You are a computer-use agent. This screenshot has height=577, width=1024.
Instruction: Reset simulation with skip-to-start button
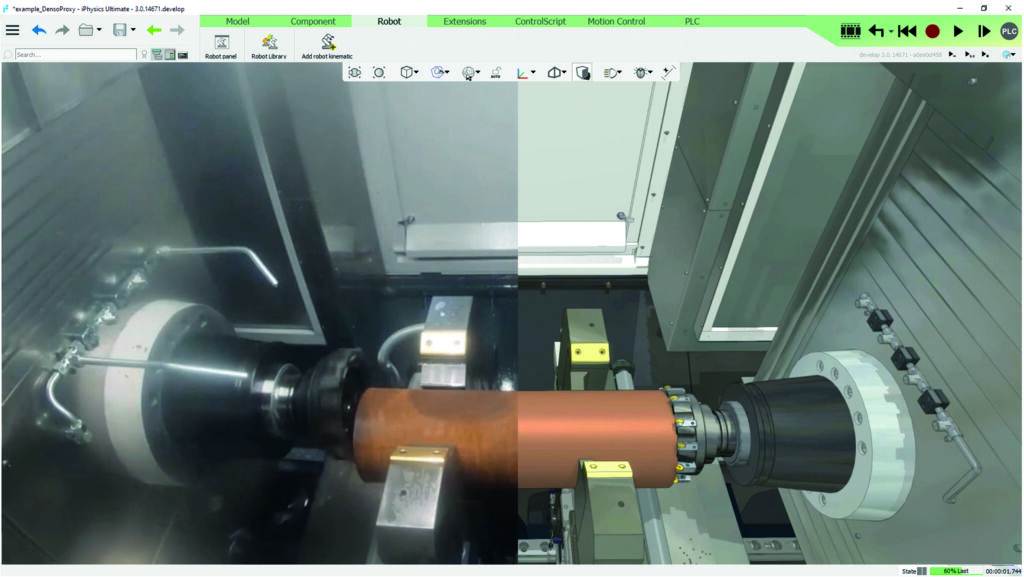click(907, 31)
